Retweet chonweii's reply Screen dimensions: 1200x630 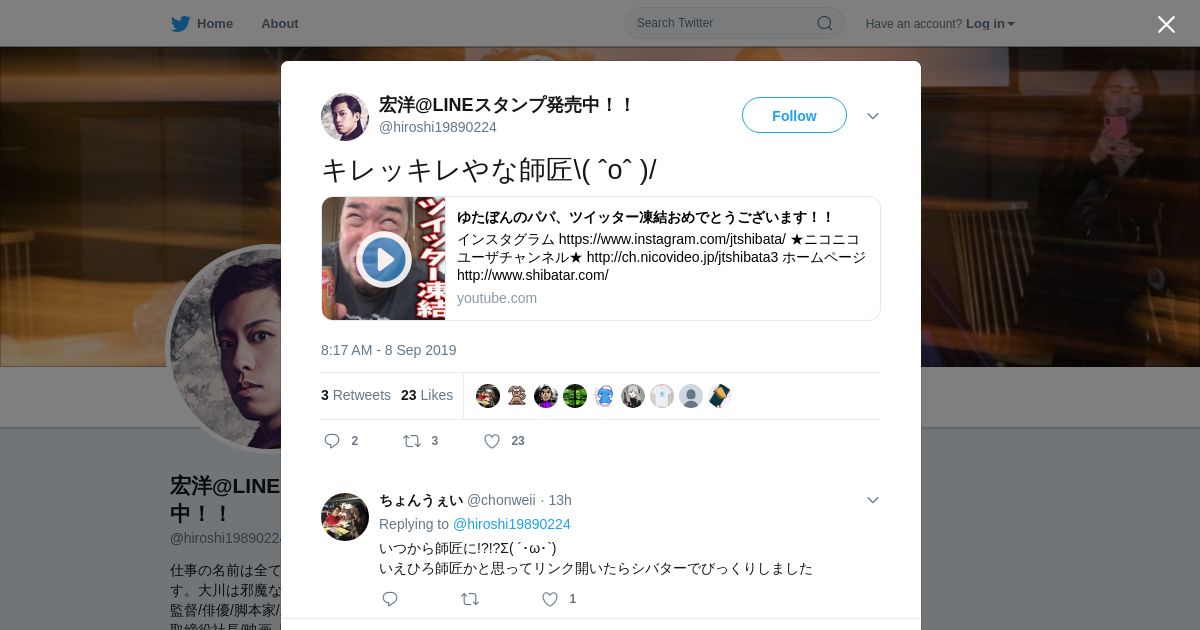[470, 599]
